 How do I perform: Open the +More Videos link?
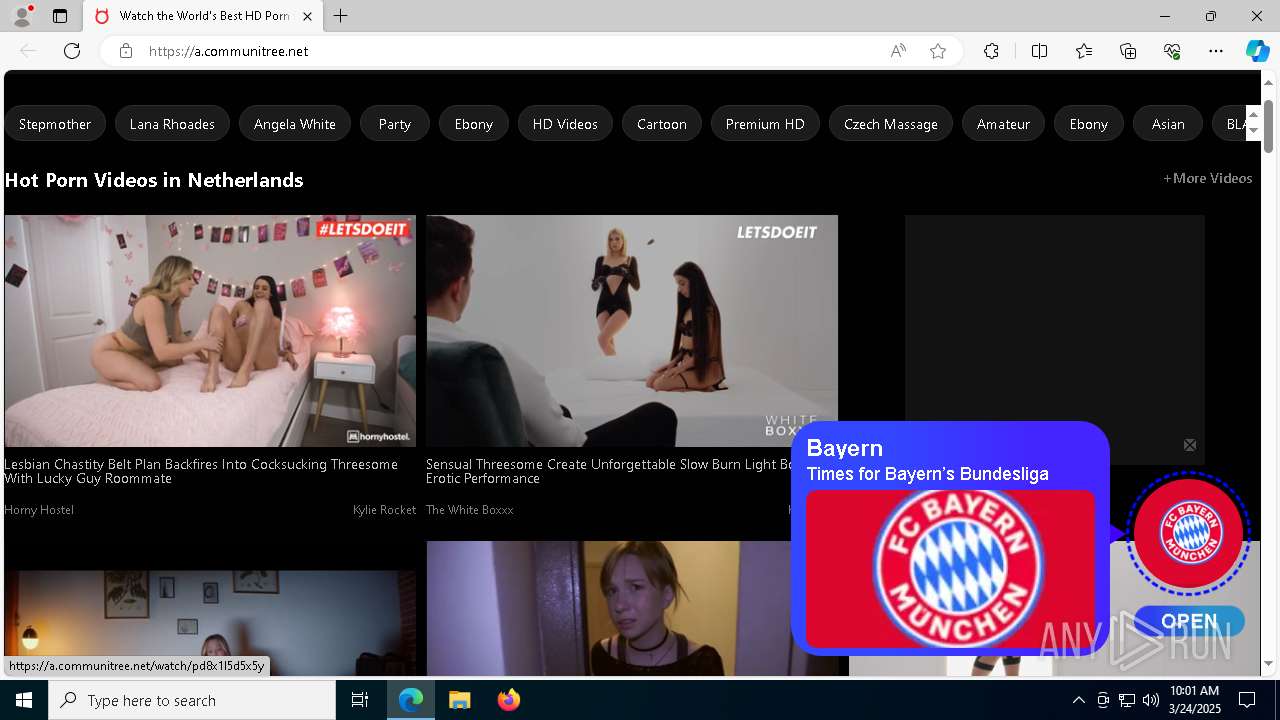coord(1207,178)
